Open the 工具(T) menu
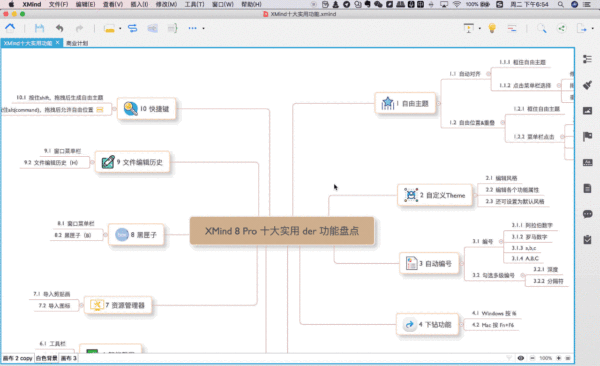 coord(194,4)
